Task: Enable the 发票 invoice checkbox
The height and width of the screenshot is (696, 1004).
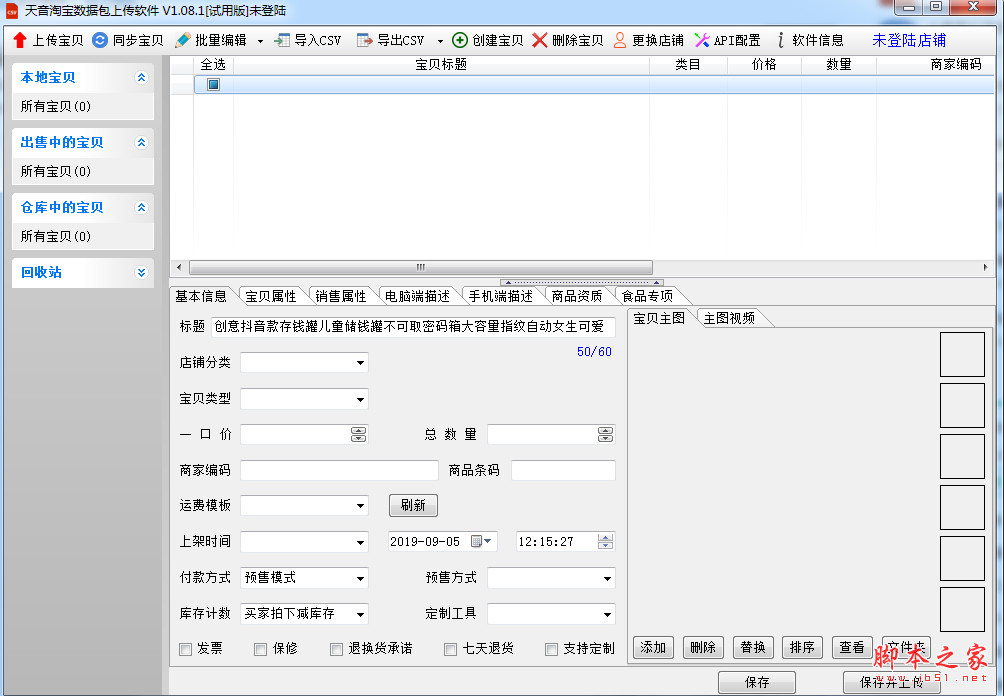Action: click(184, 649)
